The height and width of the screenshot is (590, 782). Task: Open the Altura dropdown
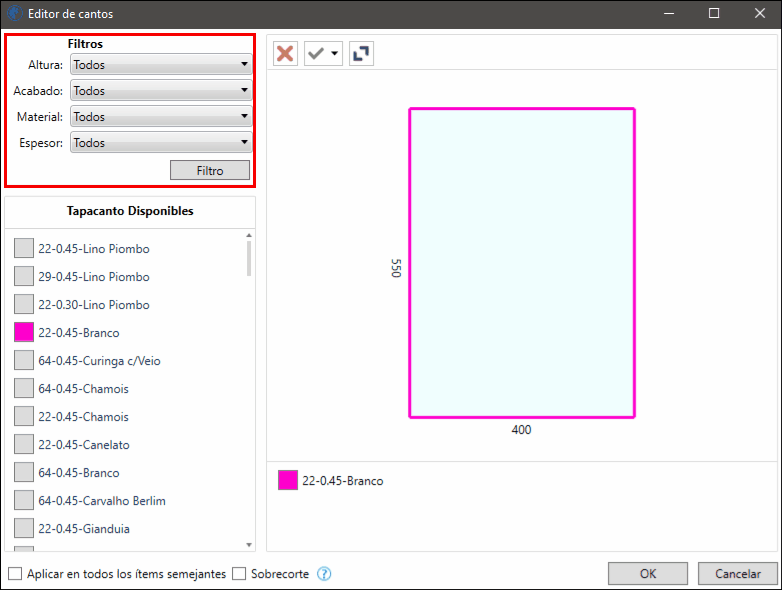click(161, 64)
